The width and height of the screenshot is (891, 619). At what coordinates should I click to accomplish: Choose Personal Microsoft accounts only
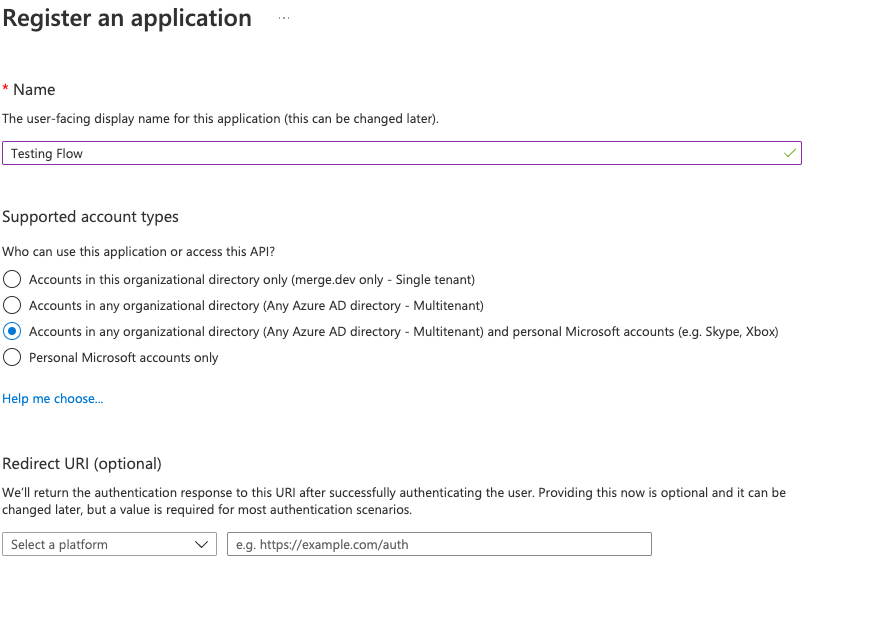[12, 357]
